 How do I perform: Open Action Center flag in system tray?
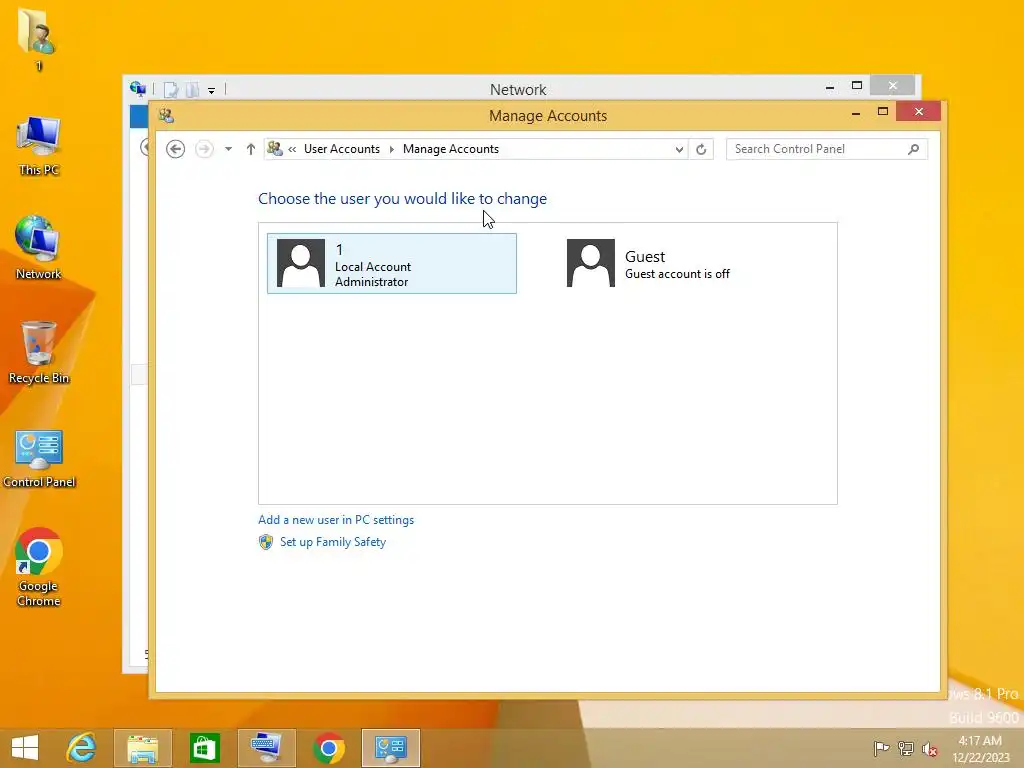881,748
